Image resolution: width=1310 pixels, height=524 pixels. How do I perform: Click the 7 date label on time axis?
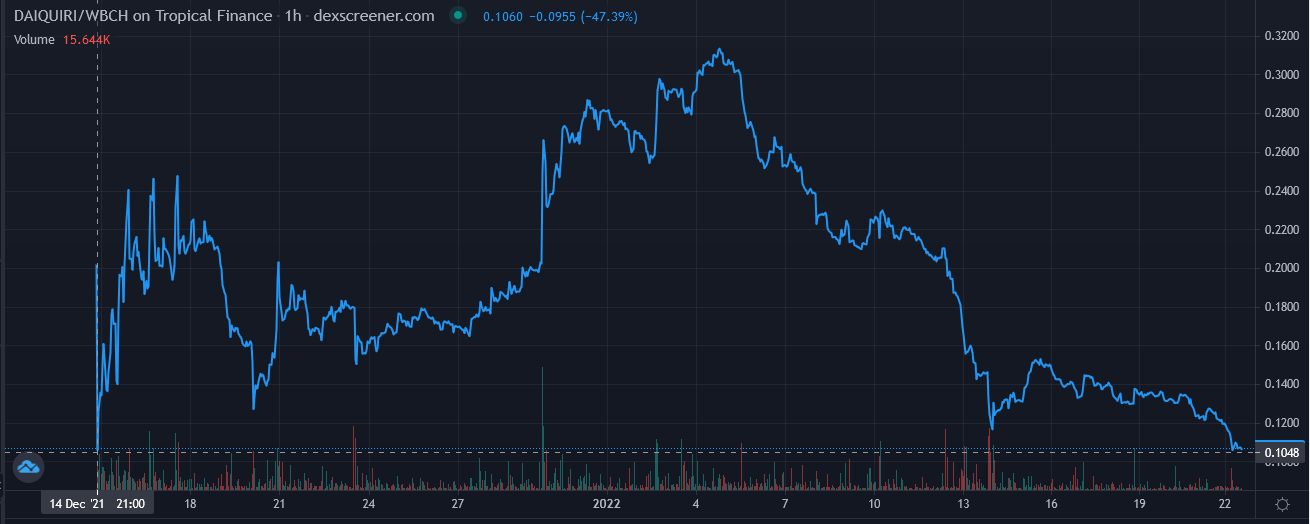click(x=785, y=504)
